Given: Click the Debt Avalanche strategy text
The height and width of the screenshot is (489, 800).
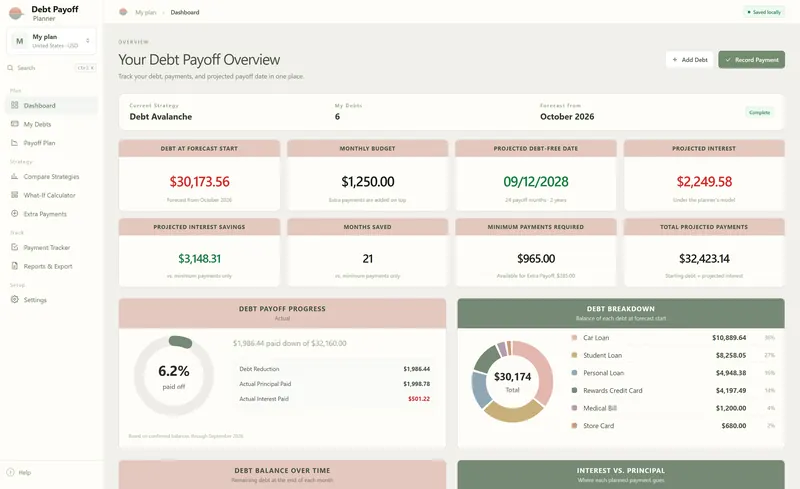Looking at the screenshot, I should (161, 116).
